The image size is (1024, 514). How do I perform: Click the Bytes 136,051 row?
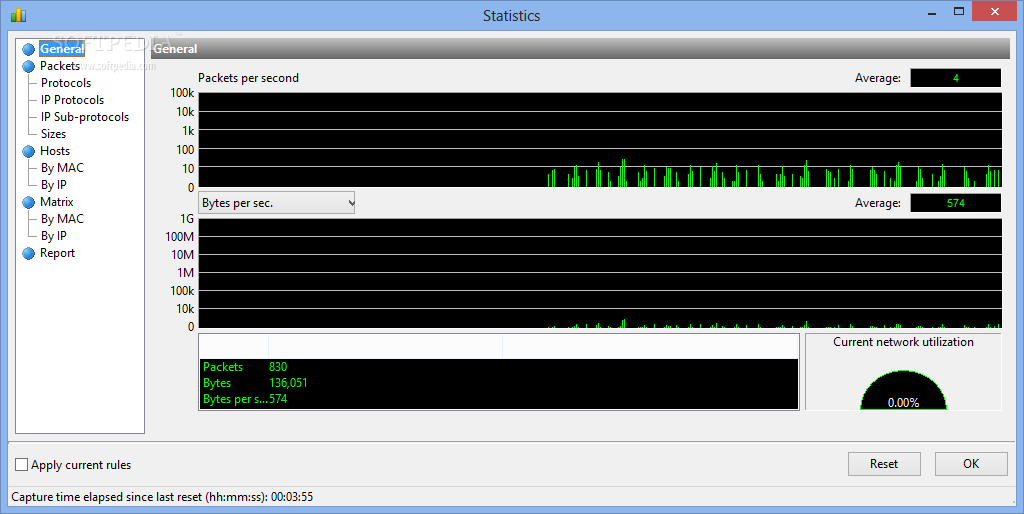tap(499, 383)
